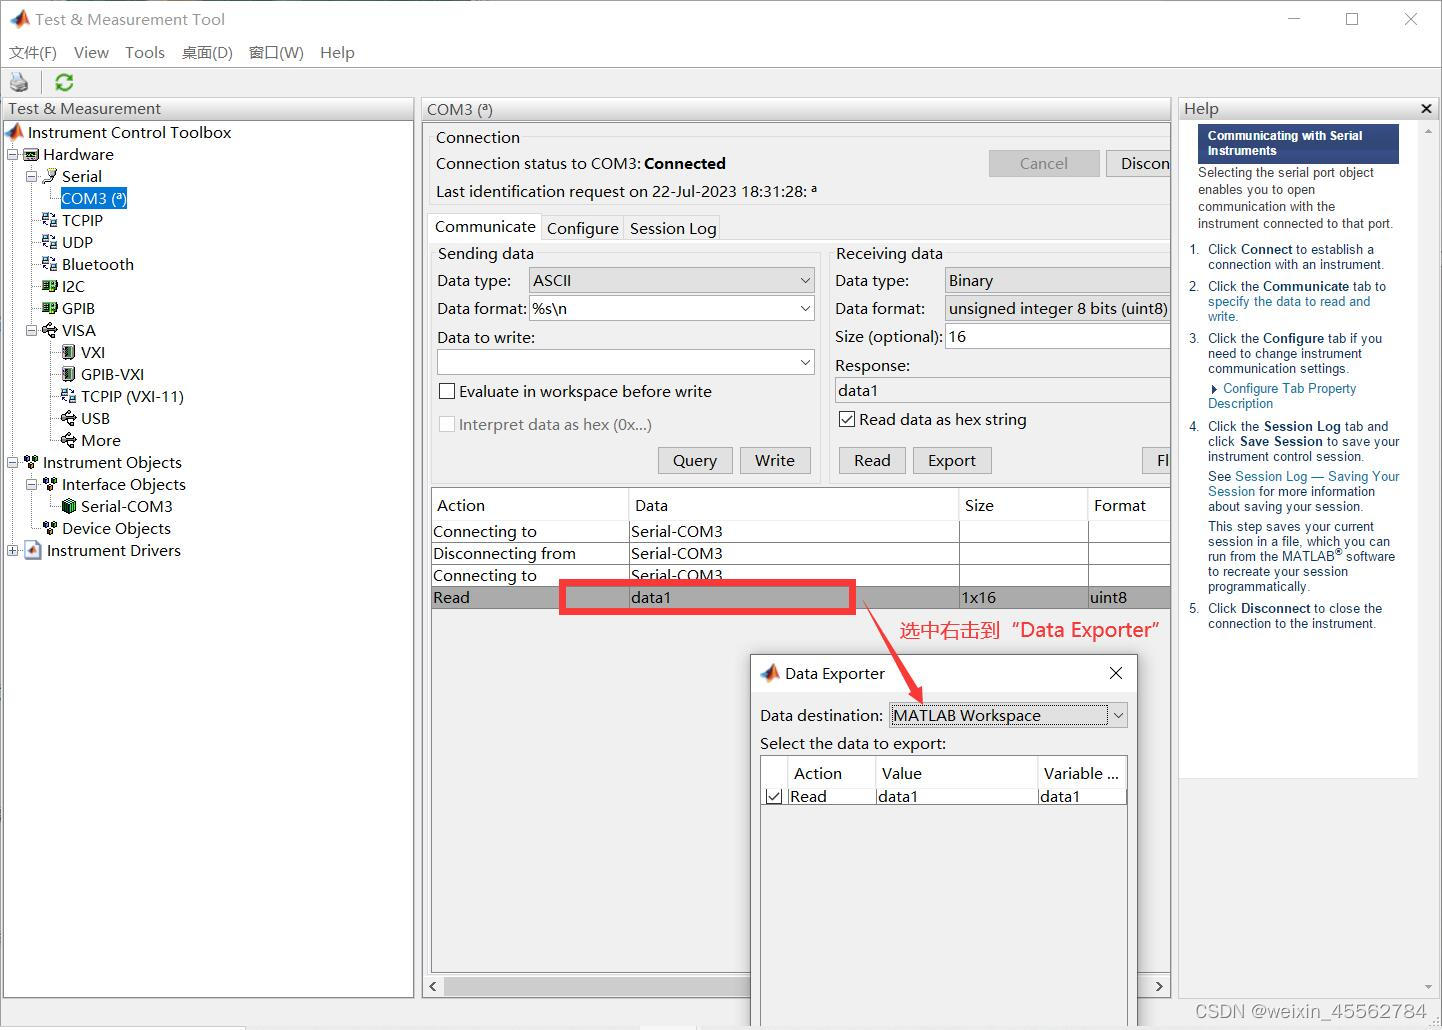Open the ASCII data type dropdown
The image size is (1442, 1030).
point(805,280)
